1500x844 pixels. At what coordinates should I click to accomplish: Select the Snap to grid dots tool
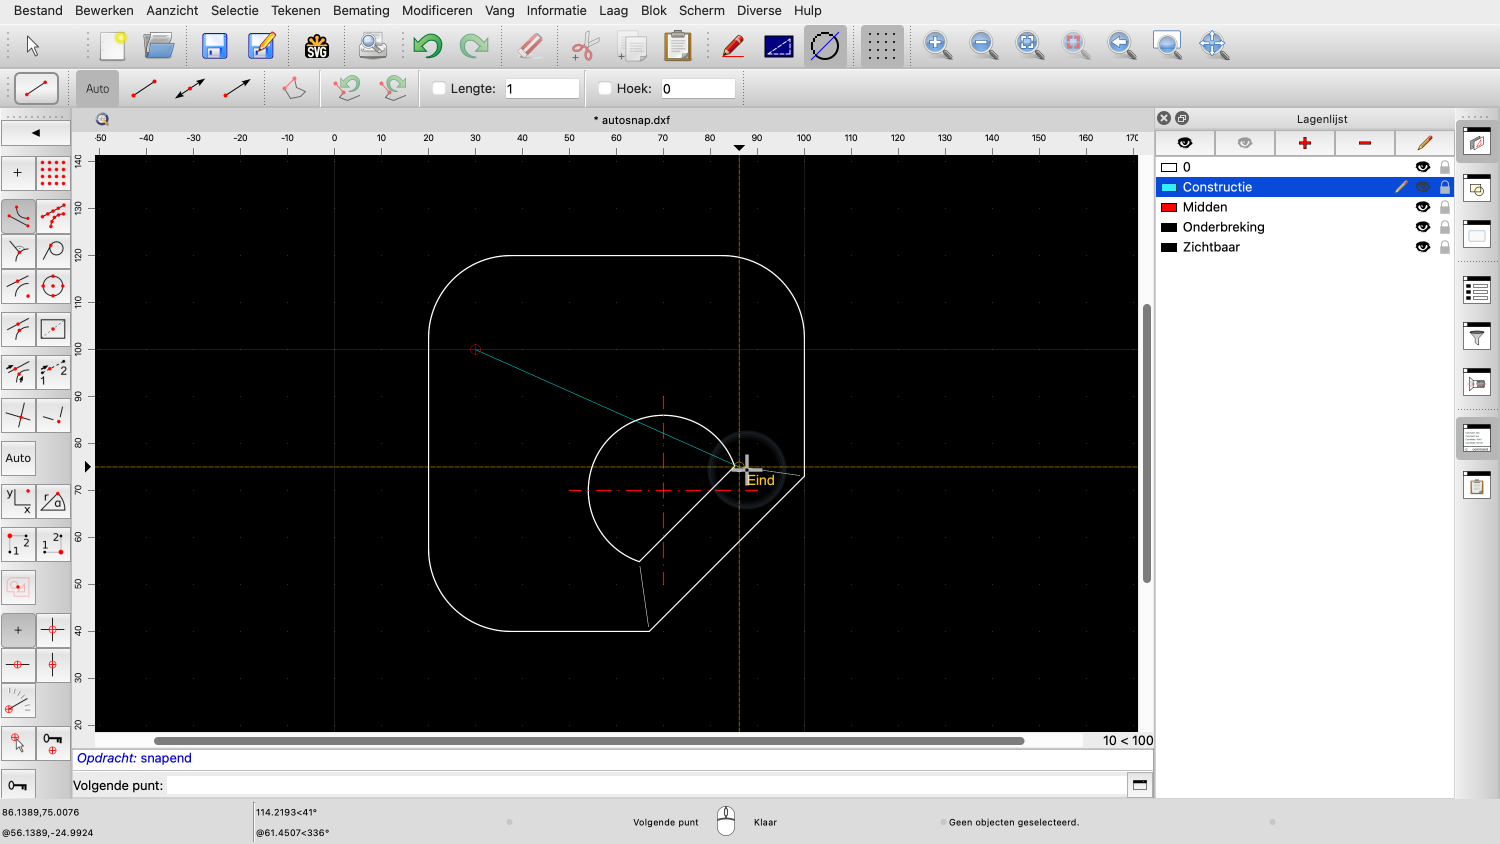[x=53, y=173]
